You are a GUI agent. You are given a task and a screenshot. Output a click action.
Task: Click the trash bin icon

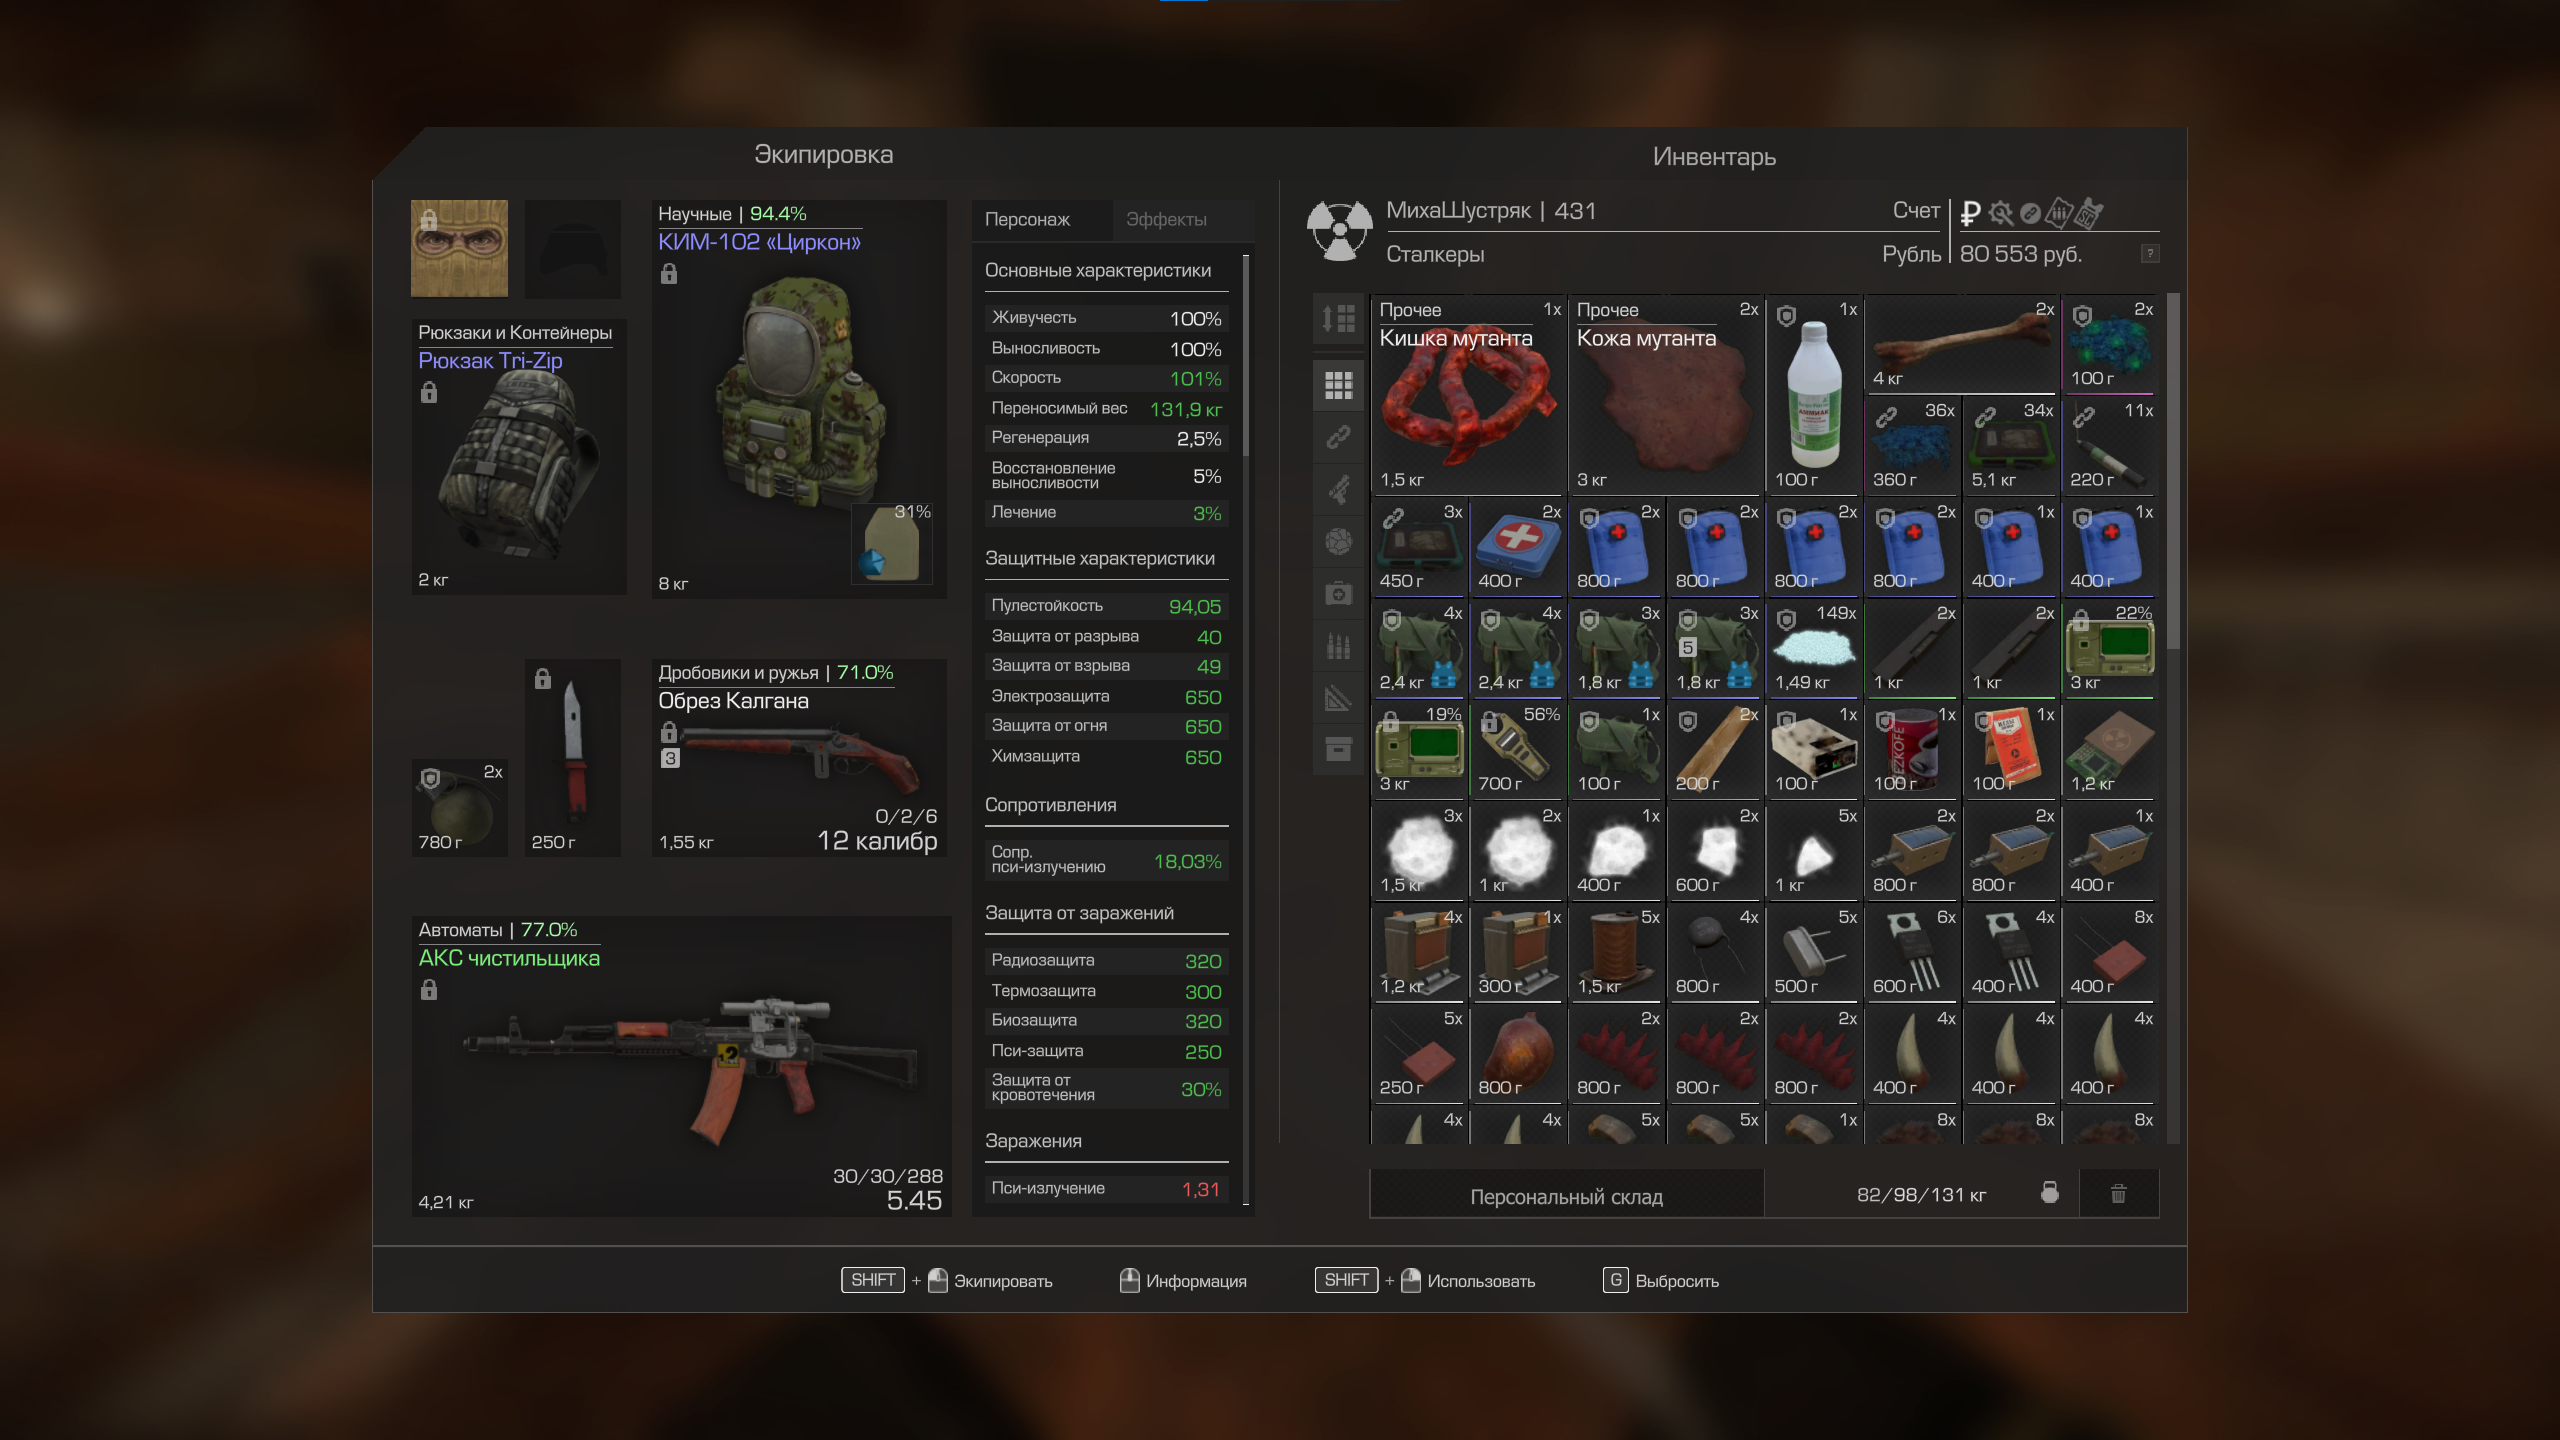tap(2118, 1194)
